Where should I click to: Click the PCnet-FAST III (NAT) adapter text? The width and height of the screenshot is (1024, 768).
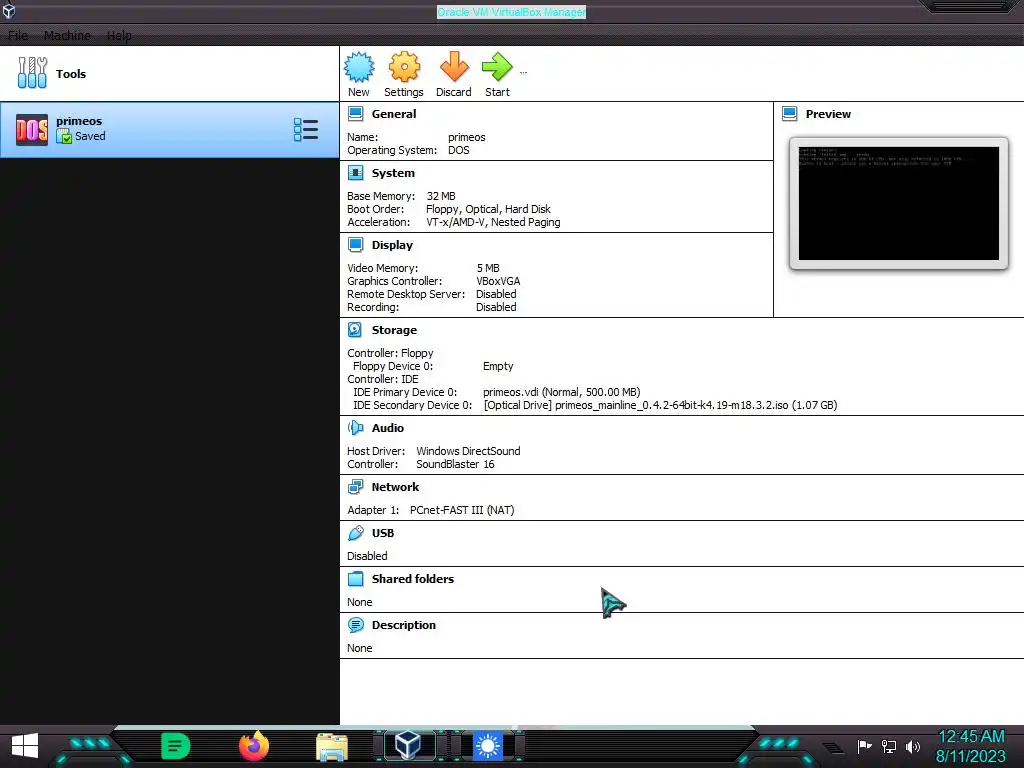(462, 510)
